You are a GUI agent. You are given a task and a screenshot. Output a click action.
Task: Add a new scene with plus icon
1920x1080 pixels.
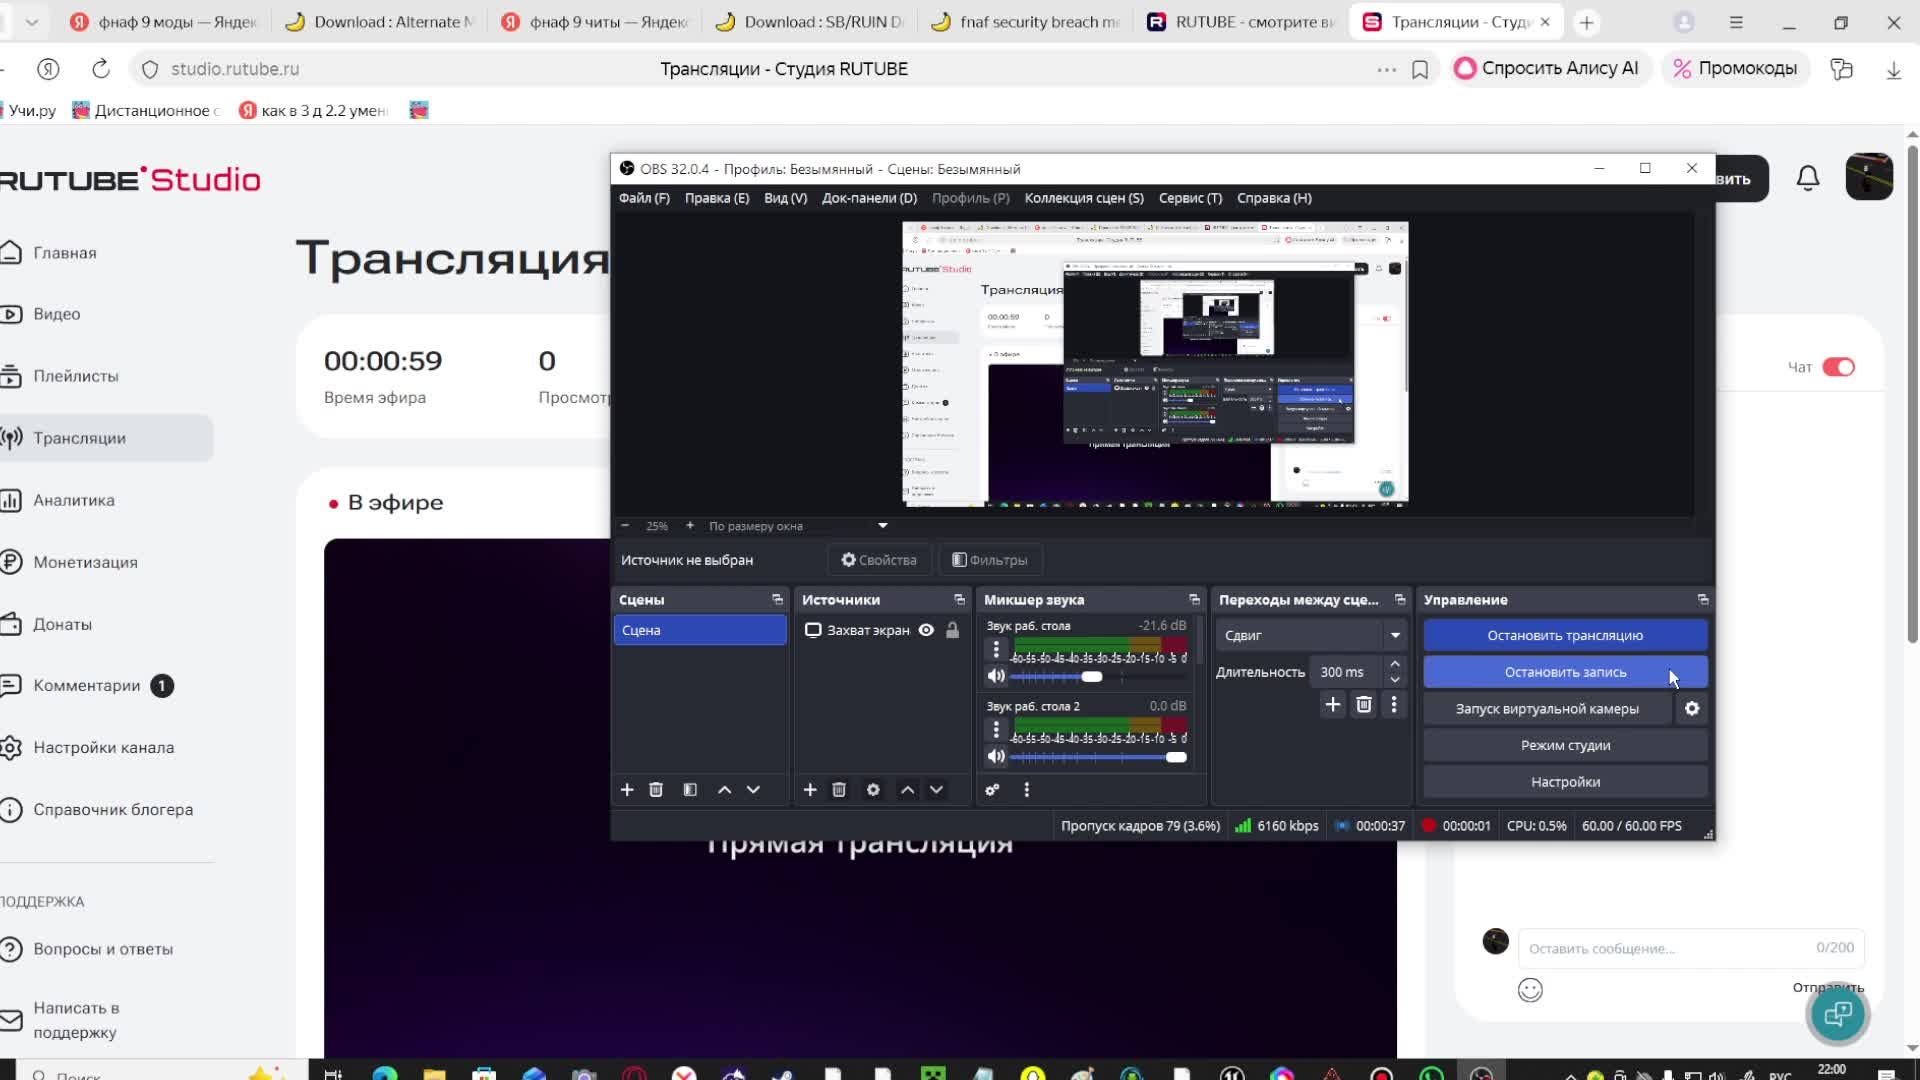pyautogui.click(x=627, y=790)
